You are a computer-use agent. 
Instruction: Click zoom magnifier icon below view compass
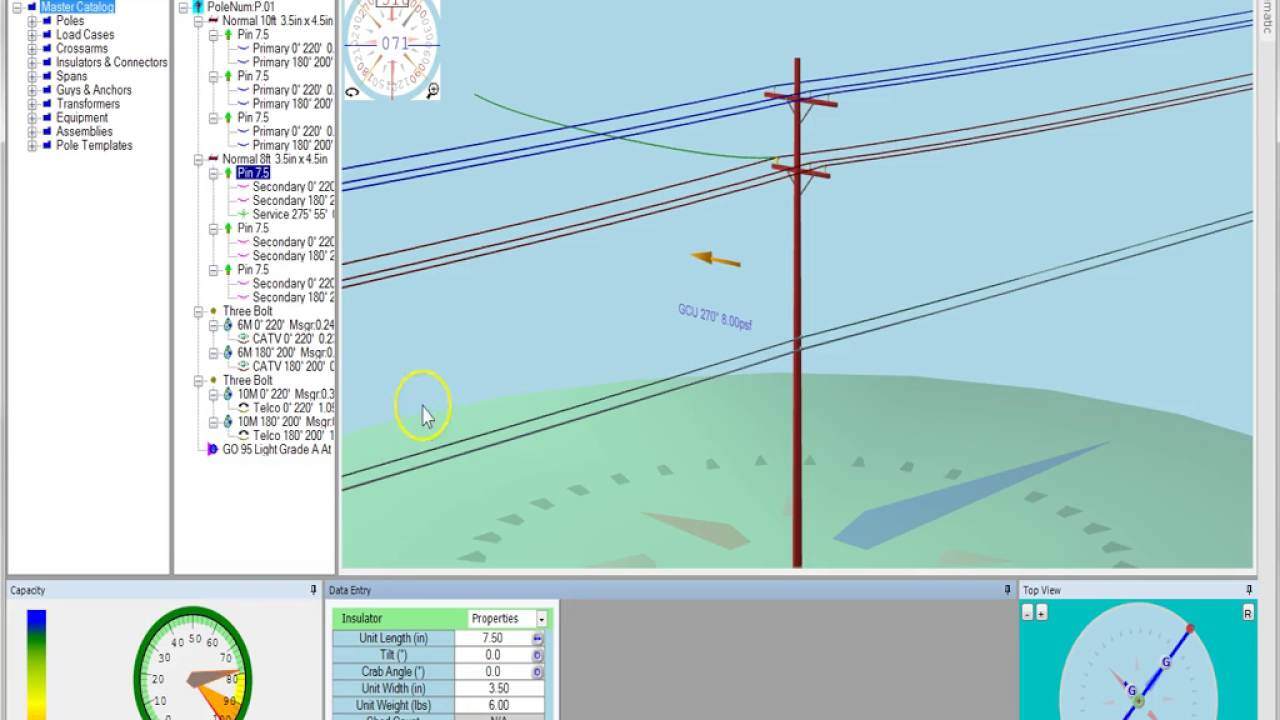click(433, 91)
